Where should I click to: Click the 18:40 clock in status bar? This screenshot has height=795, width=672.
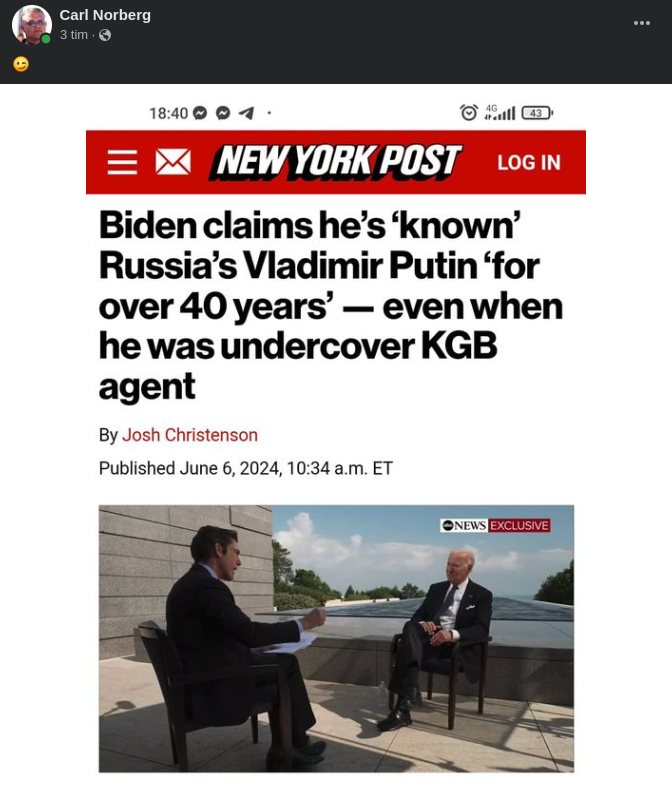(x=168, y=113)
